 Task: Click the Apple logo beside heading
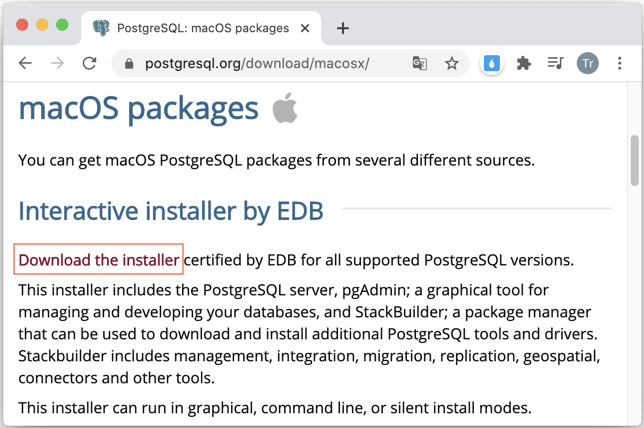pyautogui.click(x=285, y=108)
